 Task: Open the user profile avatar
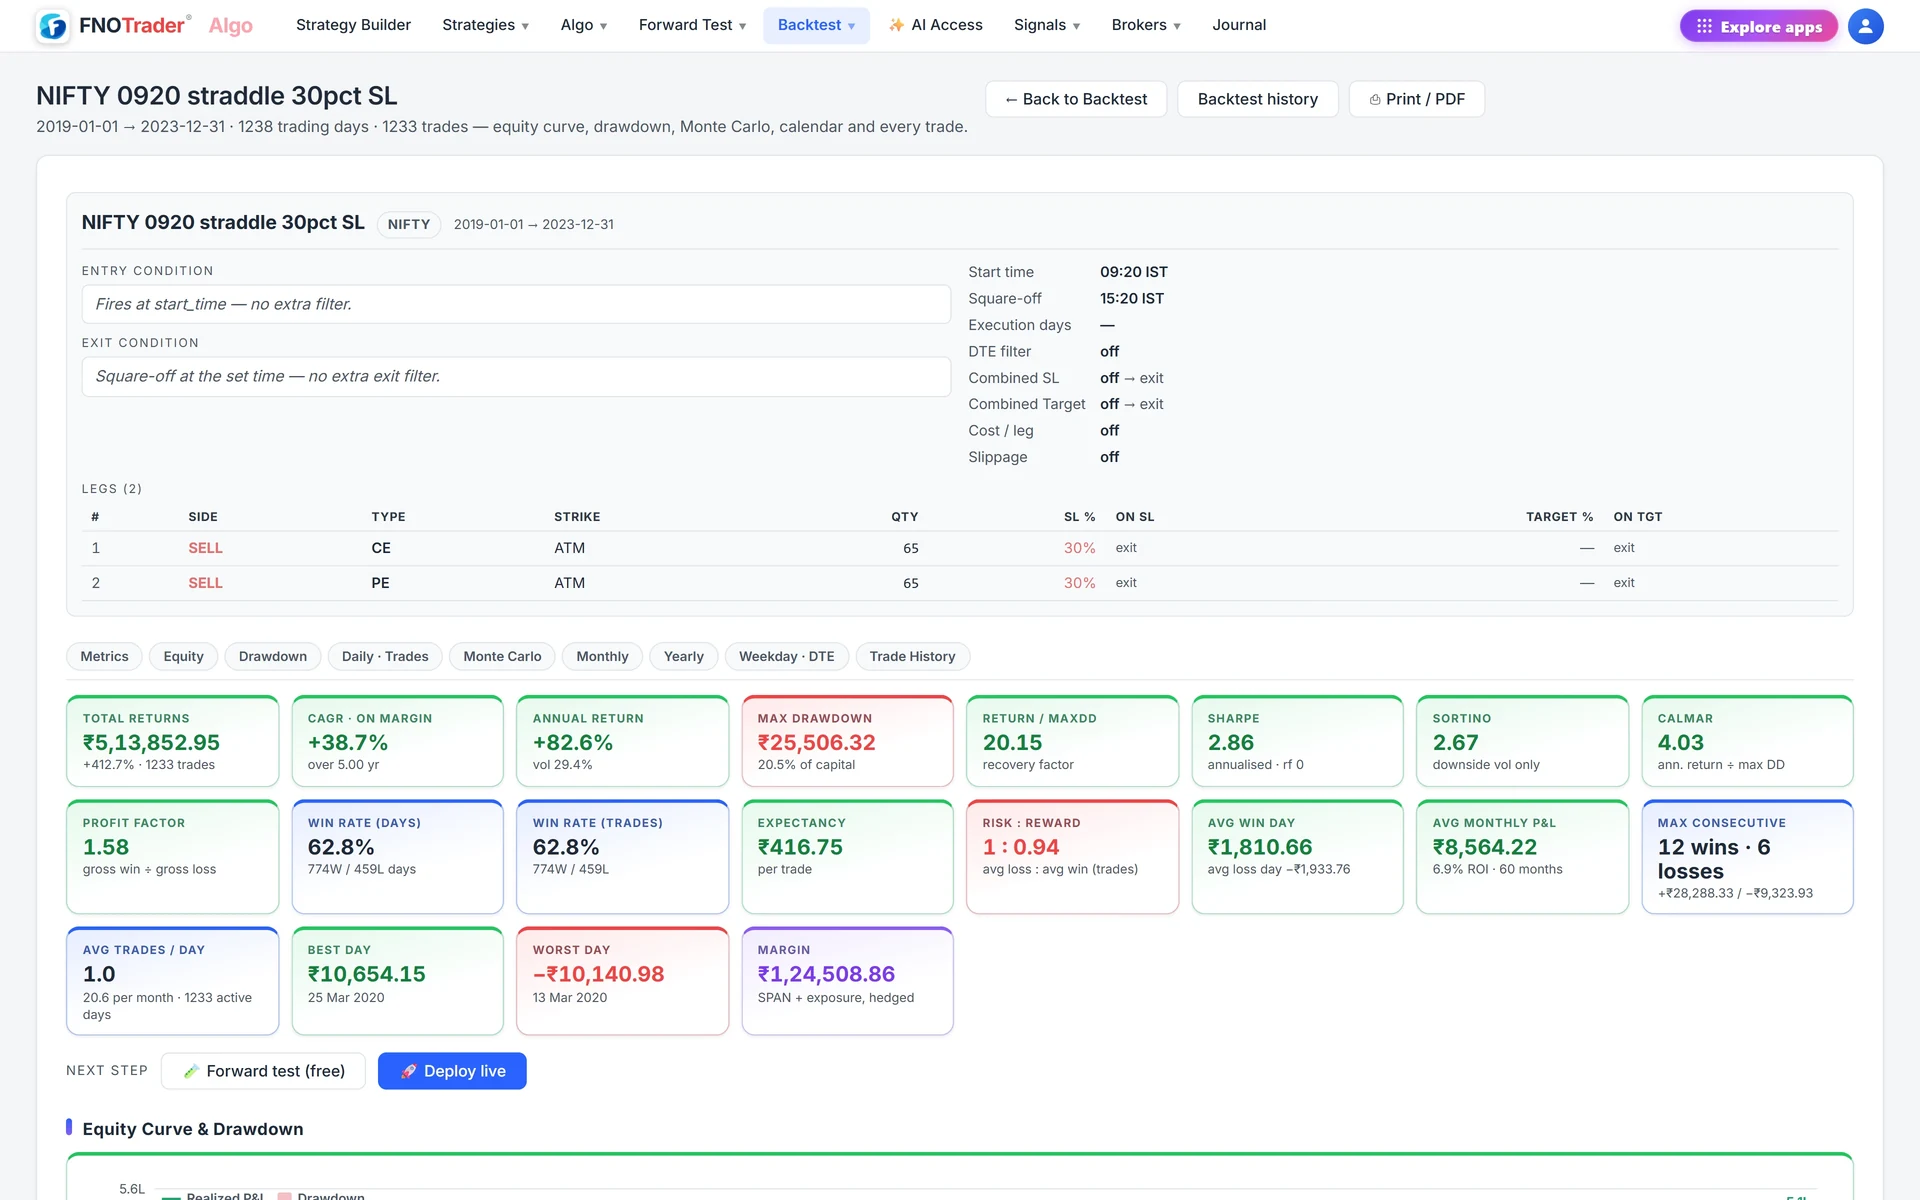click(1865, 26)
